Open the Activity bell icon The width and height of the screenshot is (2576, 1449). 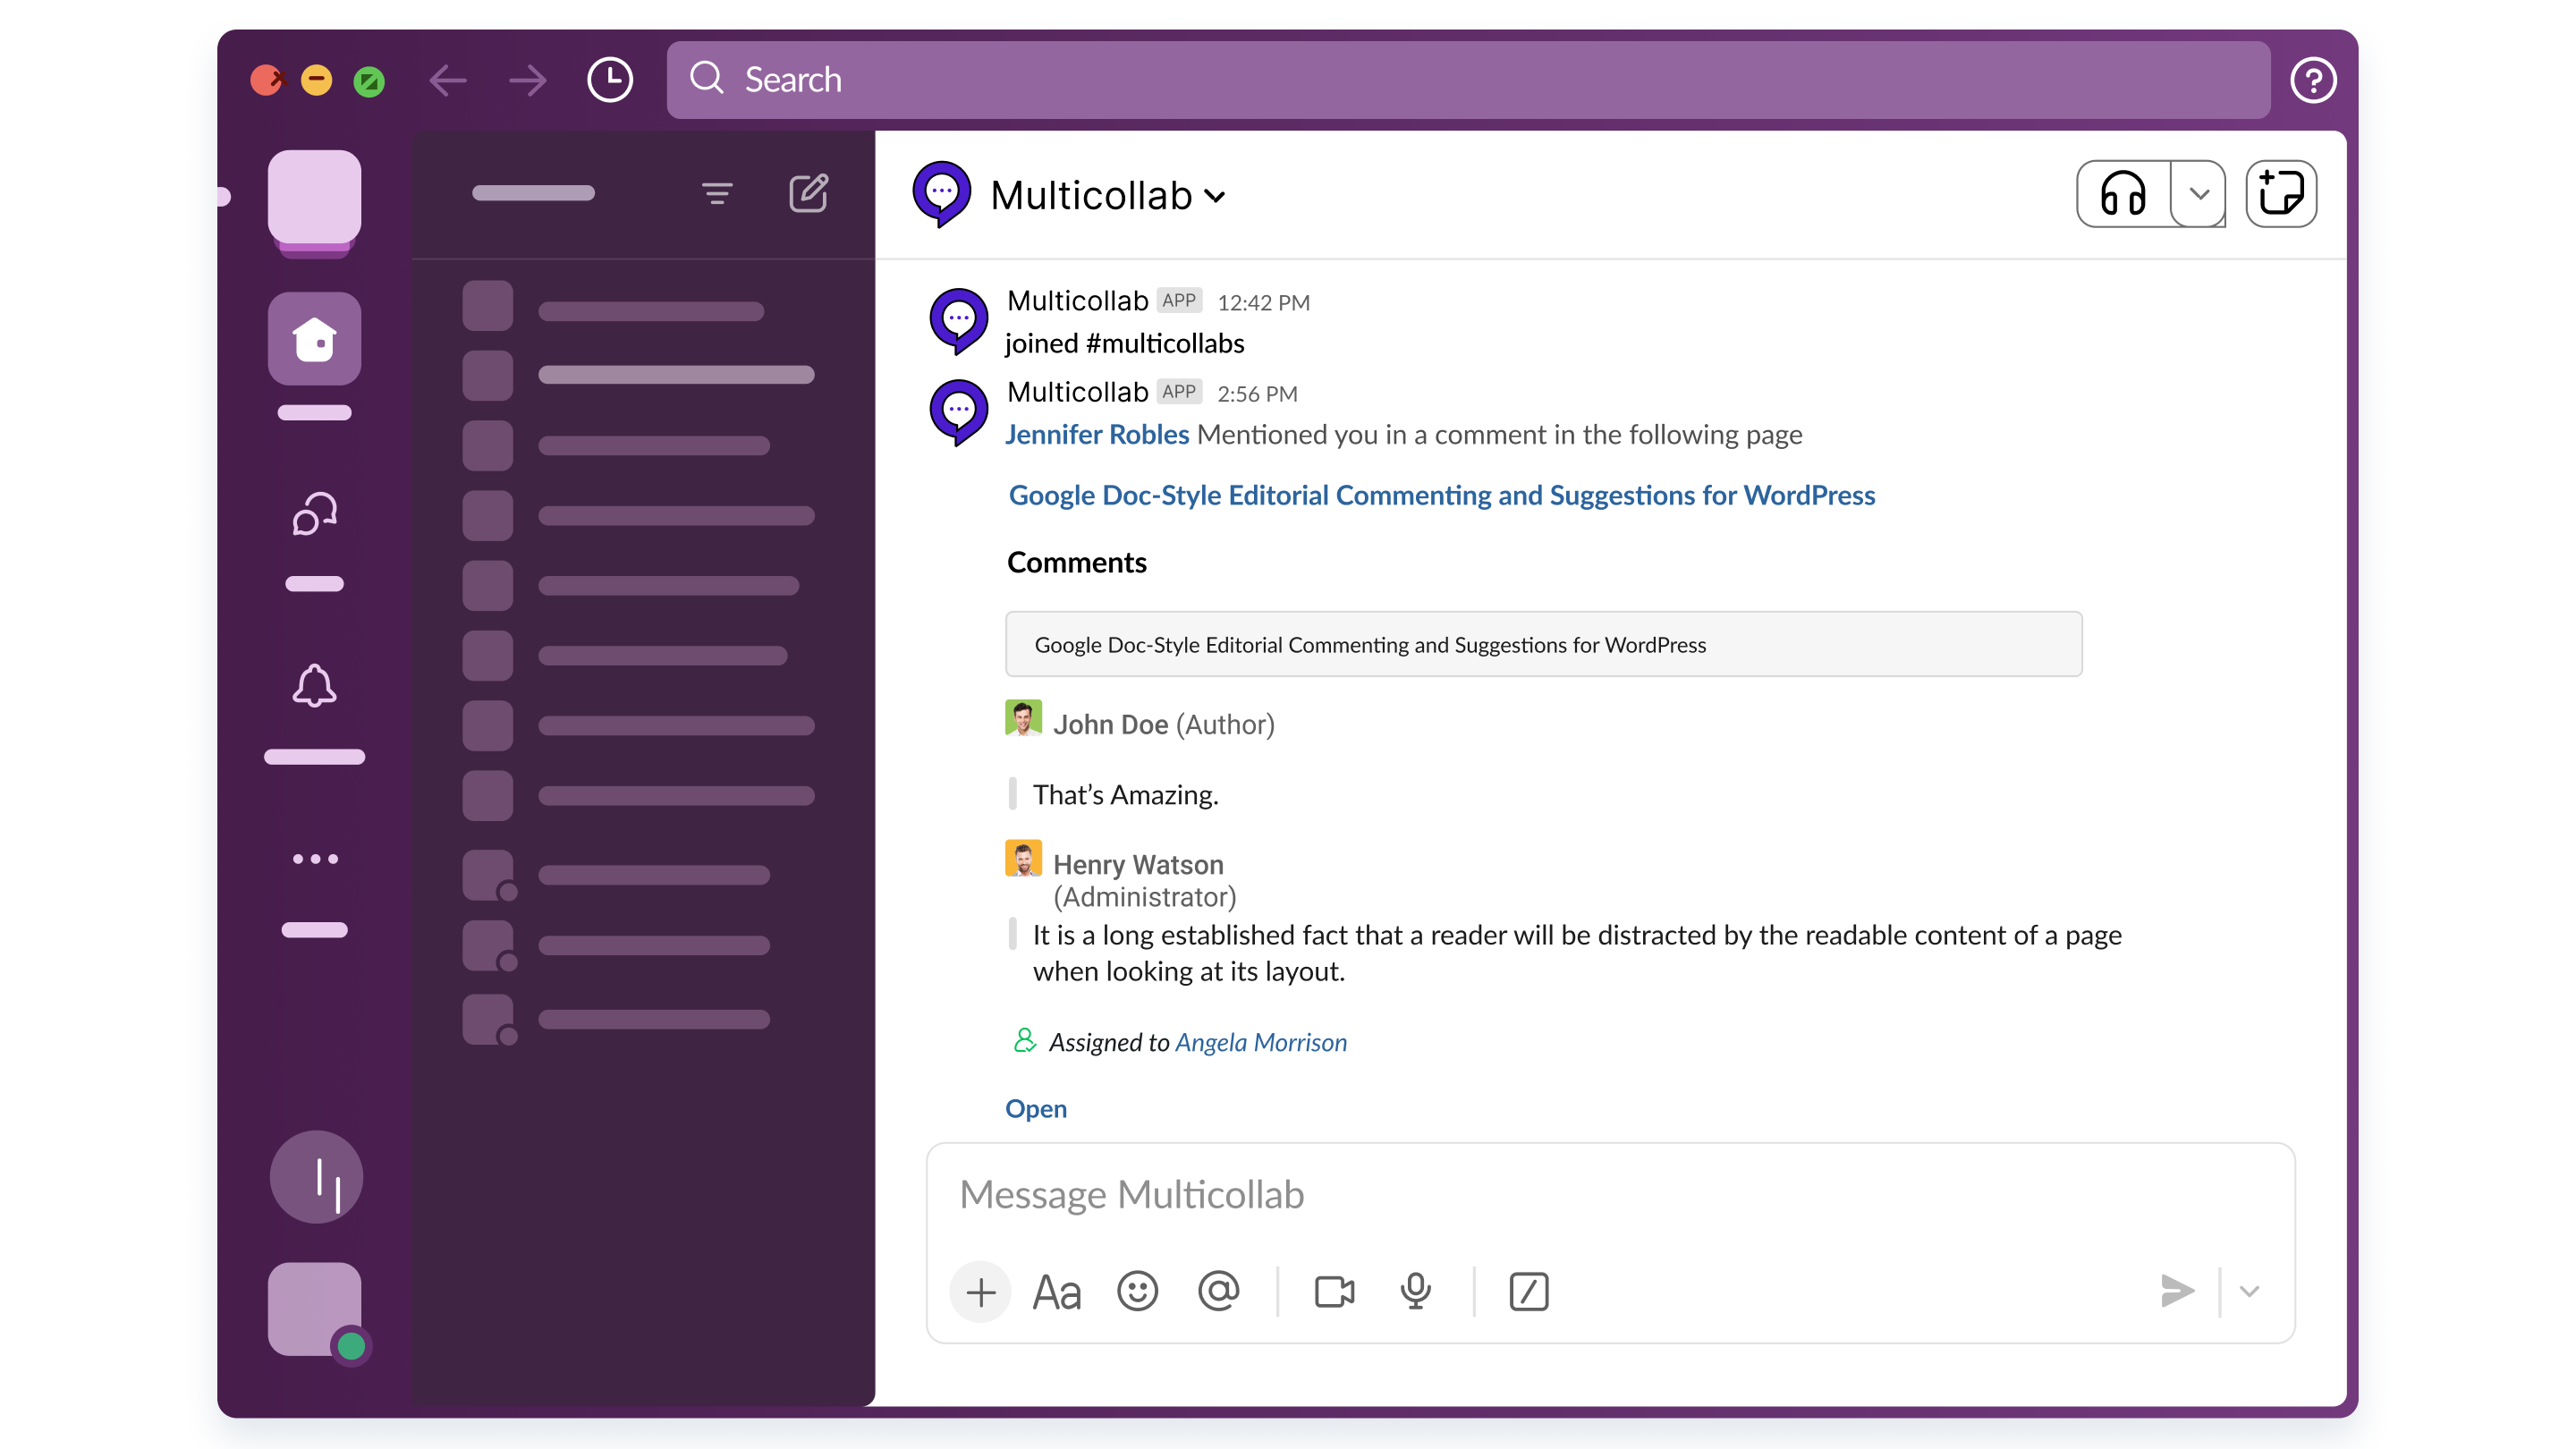click(314, 686)
